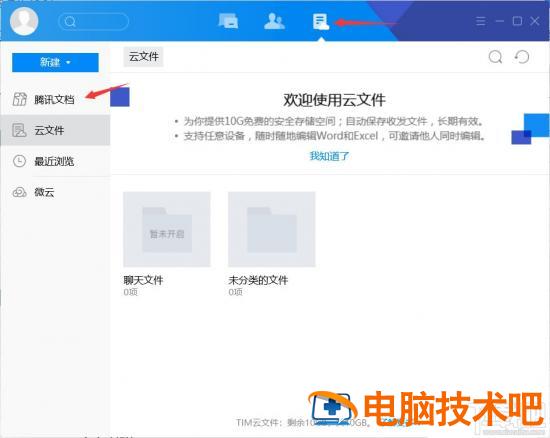The image size is (550, 438).
Task: Open the 未分类的文件 folder thumbnail
Action: click(x=272, y=229)
